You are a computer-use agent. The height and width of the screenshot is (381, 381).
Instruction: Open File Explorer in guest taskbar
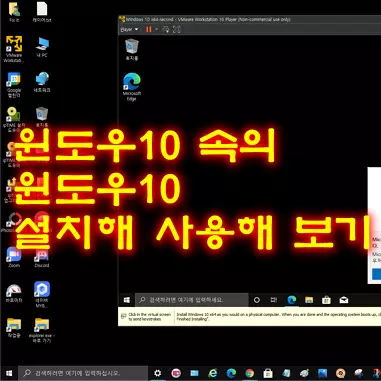click(x=309, y=300)
